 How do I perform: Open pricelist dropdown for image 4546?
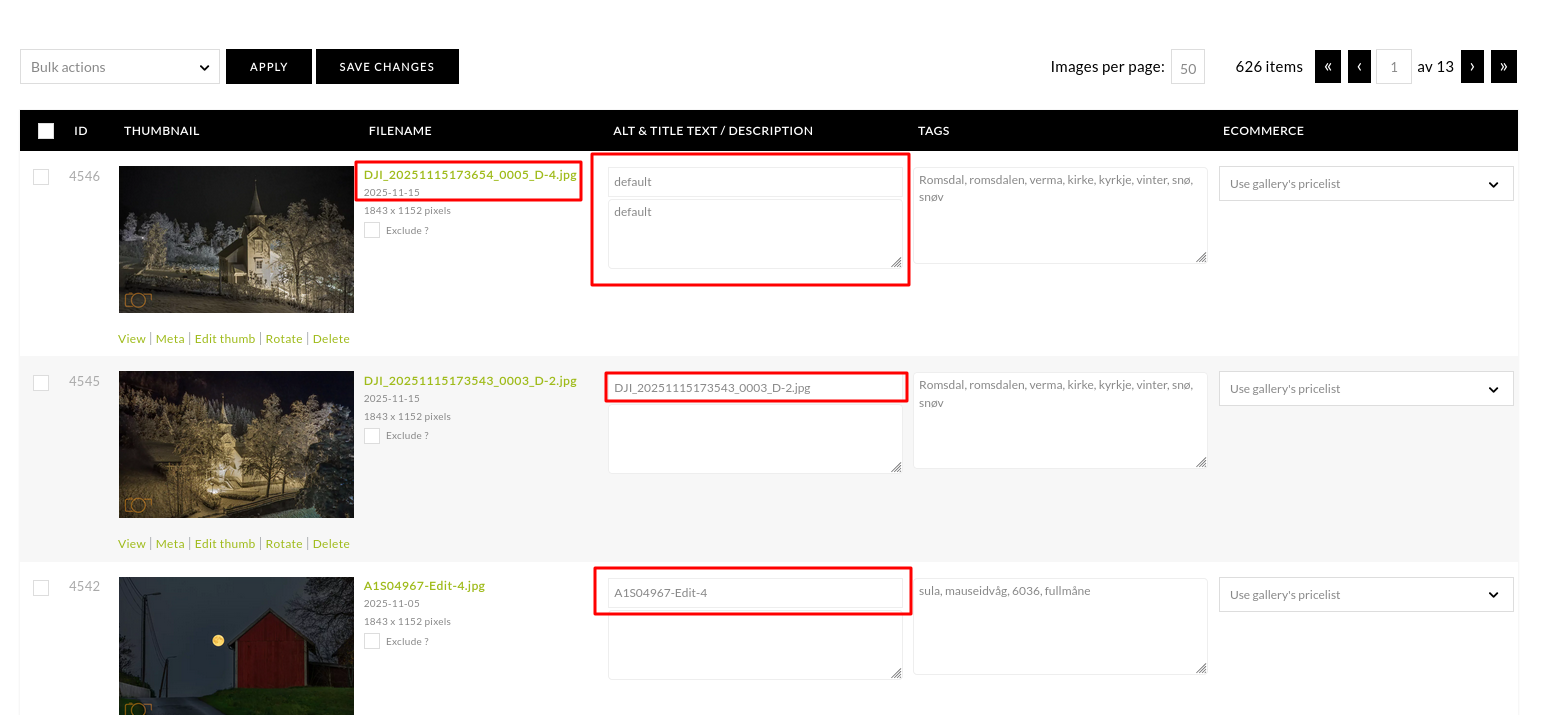coord(1365,184)
